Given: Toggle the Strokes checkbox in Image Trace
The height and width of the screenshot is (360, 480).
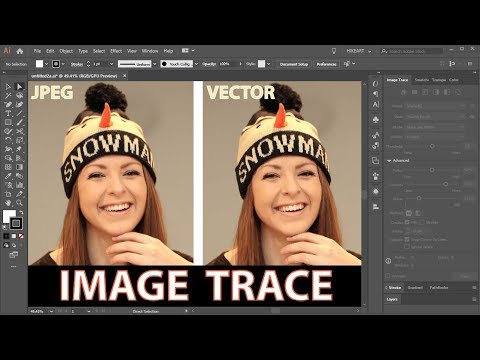Looking at the screenshot, I should click(x=422, y=222).
